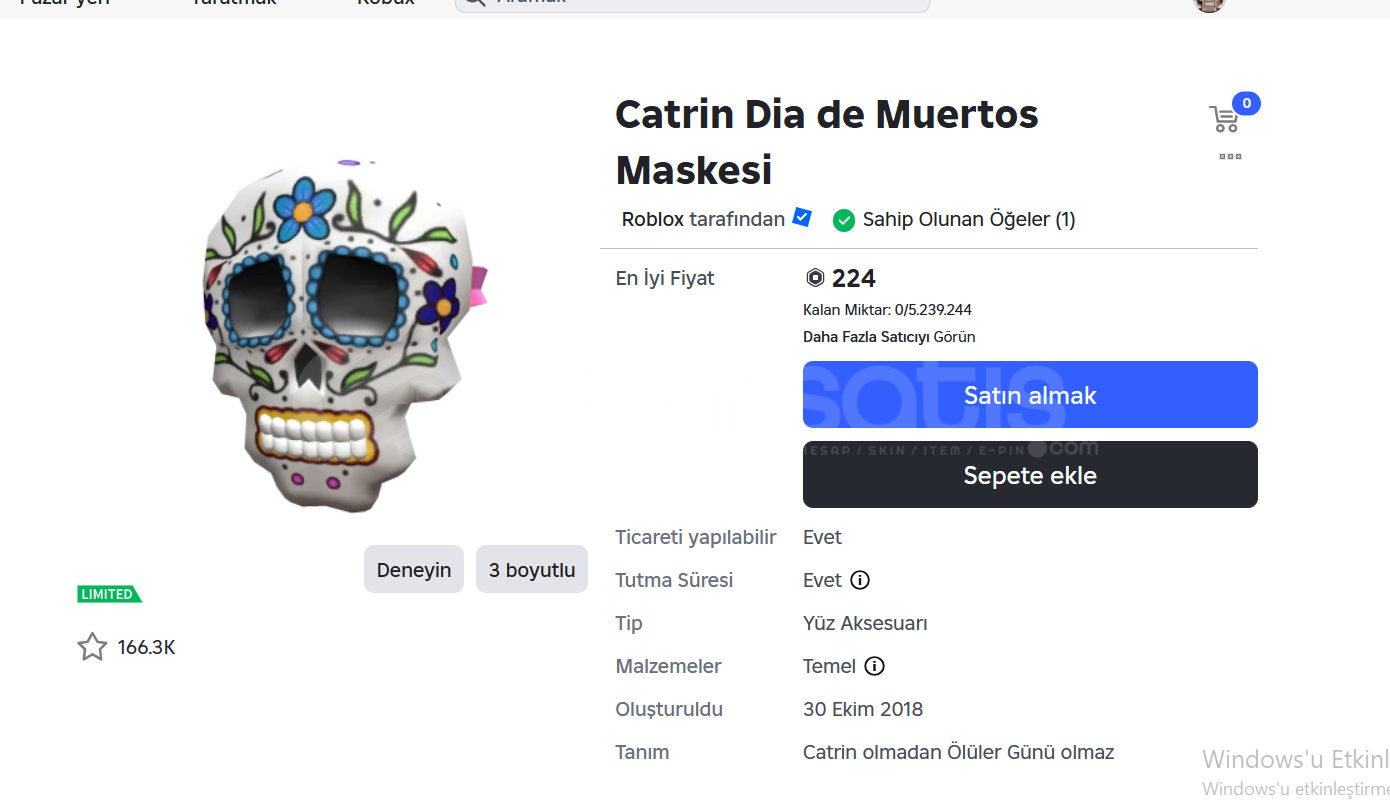Click Sahip Olunan Öğeler (1) text
The width and height of the screenshot is (1390, 801).
(x=968, y=219)
